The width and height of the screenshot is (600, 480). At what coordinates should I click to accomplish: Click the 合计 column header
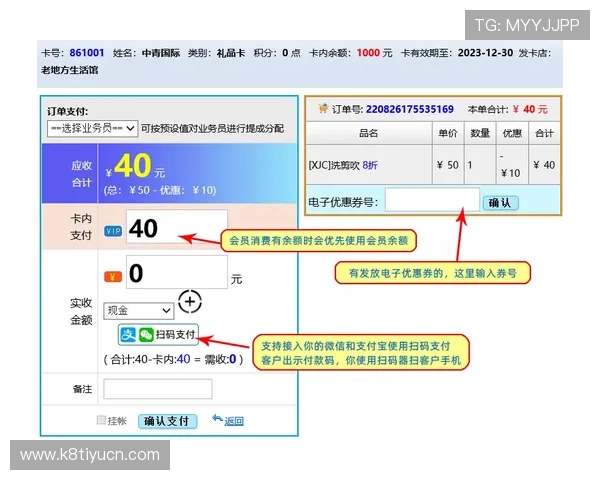pyautogui.click(x=544, y=133)
